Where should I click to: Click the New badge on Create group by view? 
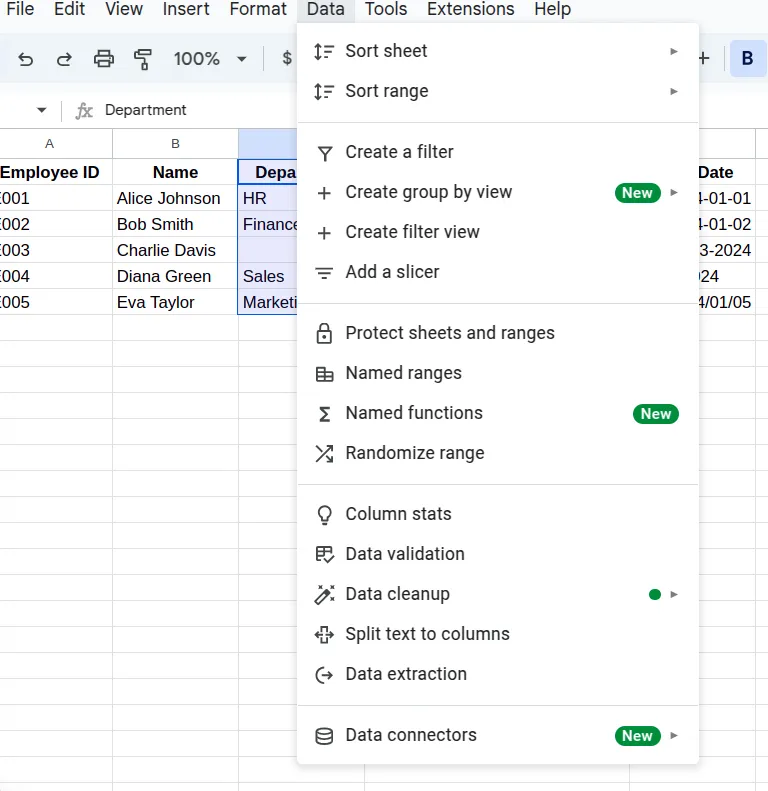point(638,193)
